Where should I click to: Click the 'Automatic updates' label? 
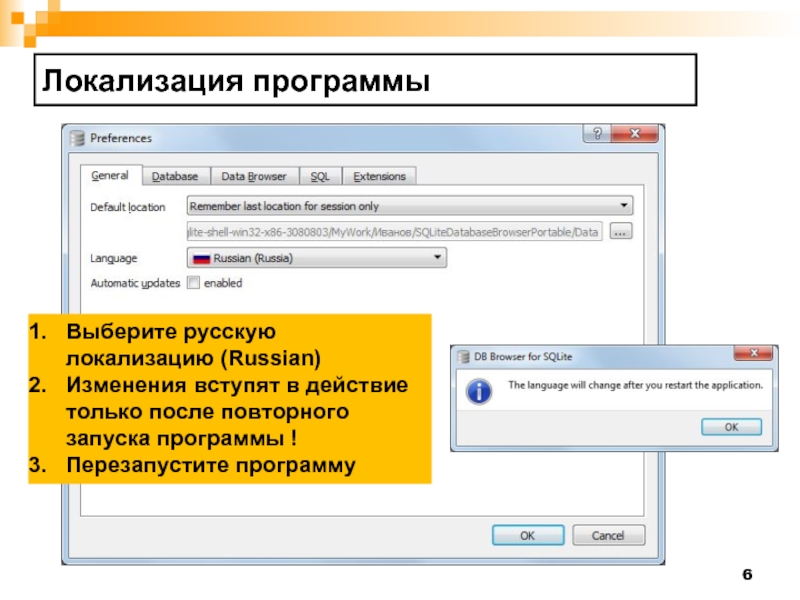pos(135,283)
